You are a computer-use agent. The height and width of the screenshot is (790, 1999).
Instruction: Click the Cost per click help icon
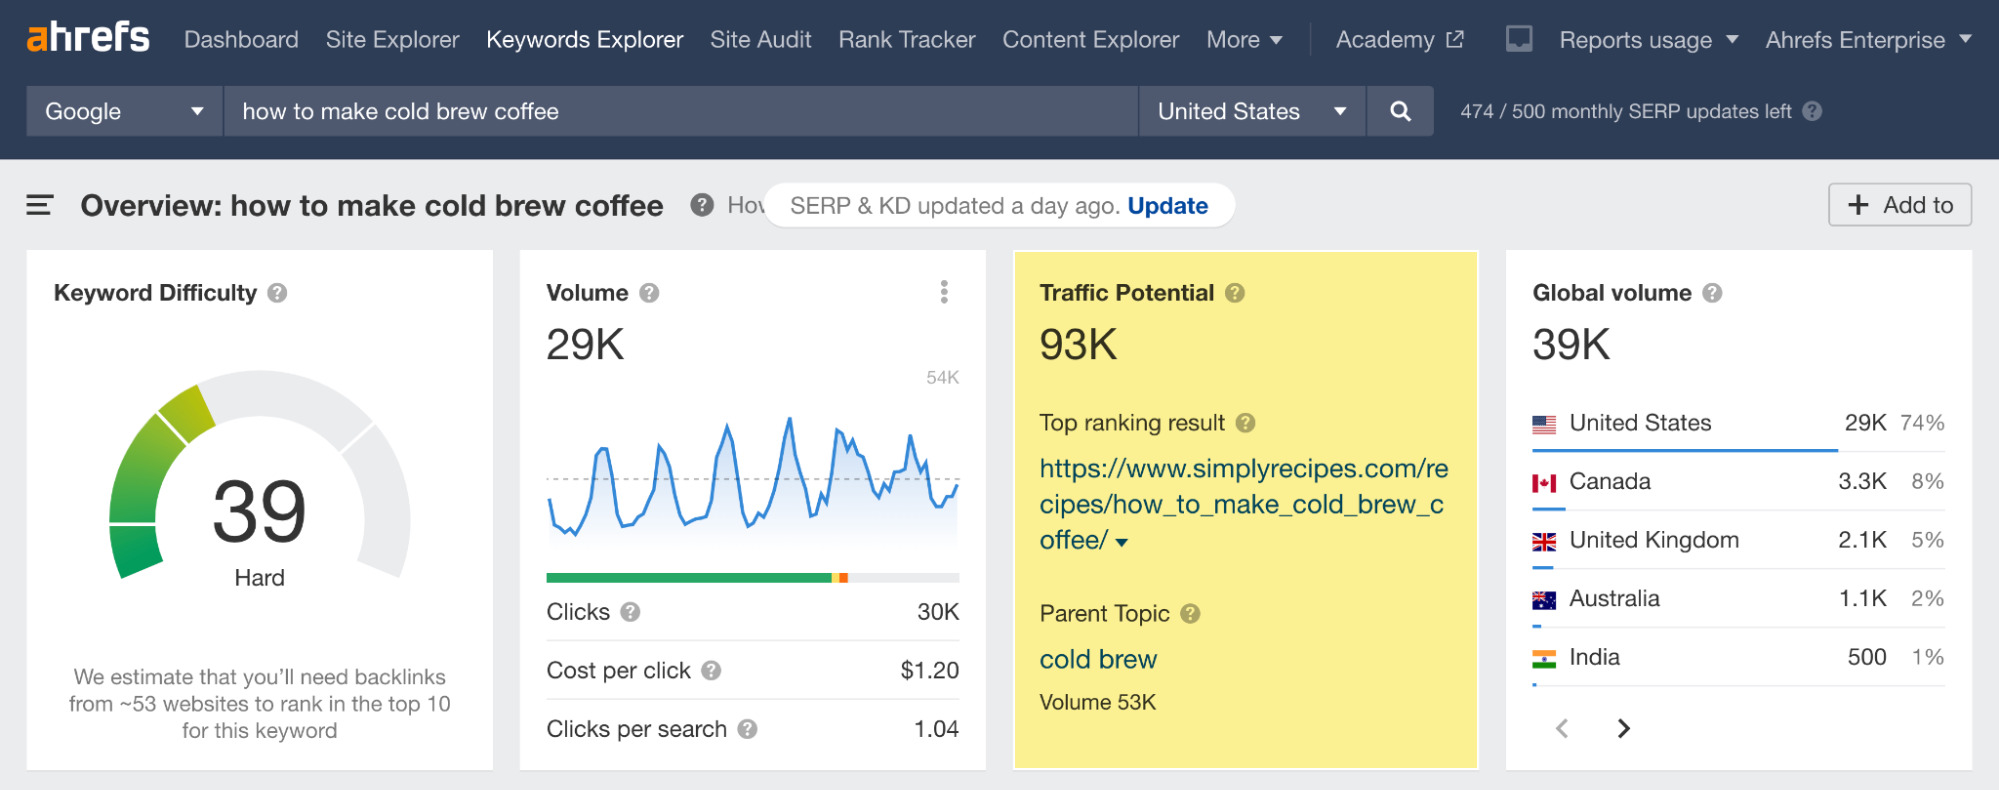point(711,670)
